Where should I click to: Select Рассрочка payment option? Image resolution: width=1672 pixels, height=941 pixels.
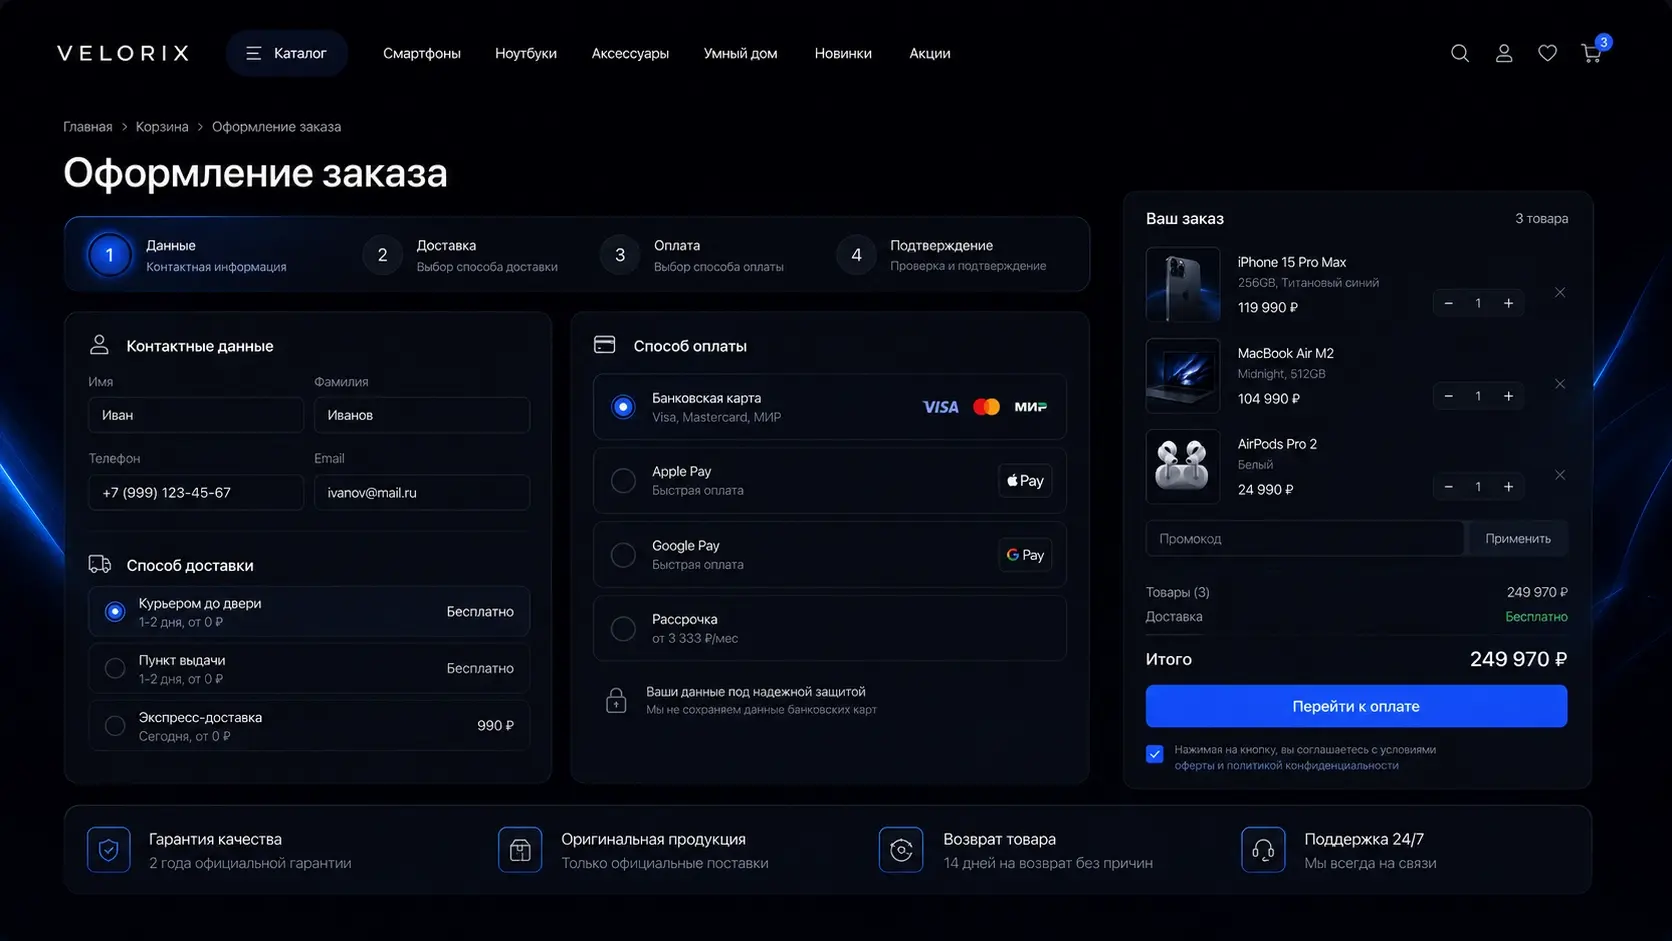(830, 629)
